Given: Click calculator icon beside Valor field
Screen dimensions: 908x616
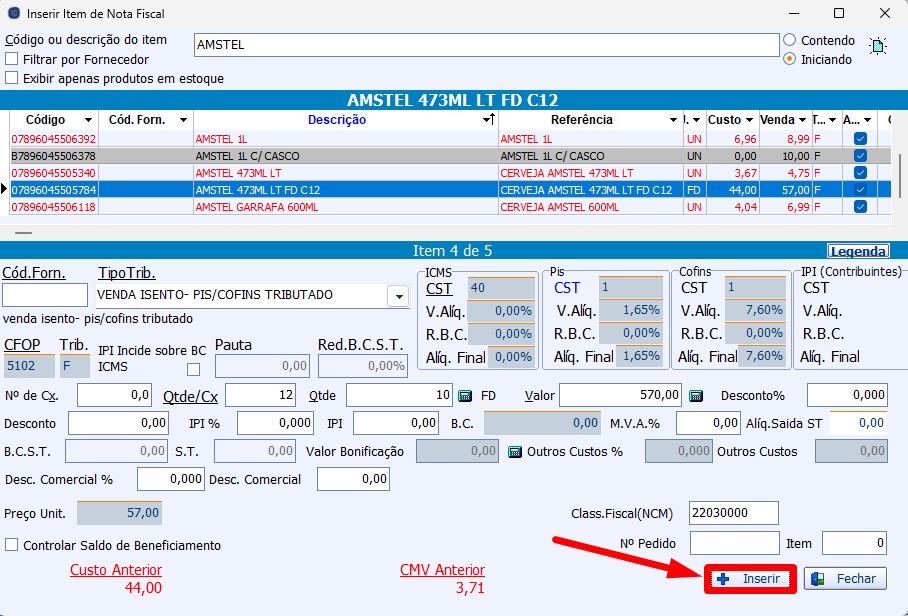Looking at the screenshot, I should (x=697, y=396).
